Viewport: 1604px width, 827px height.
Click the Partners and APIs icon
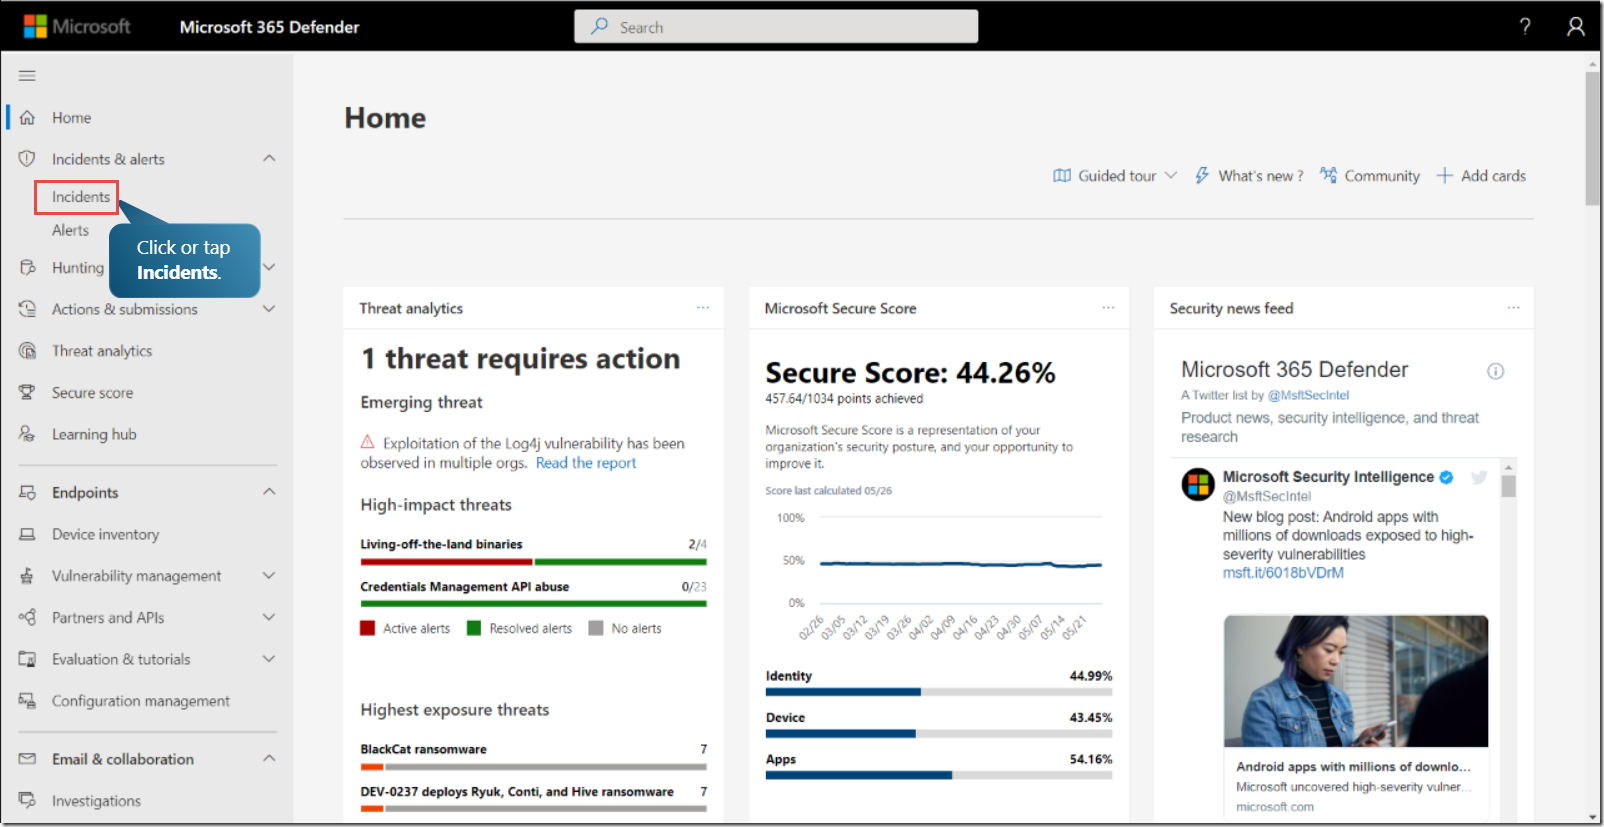(x=28, y=618)
